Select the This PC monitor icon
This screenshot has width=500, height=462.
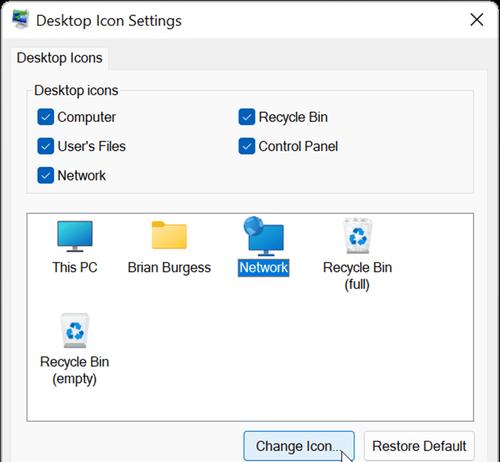point(75,236)
